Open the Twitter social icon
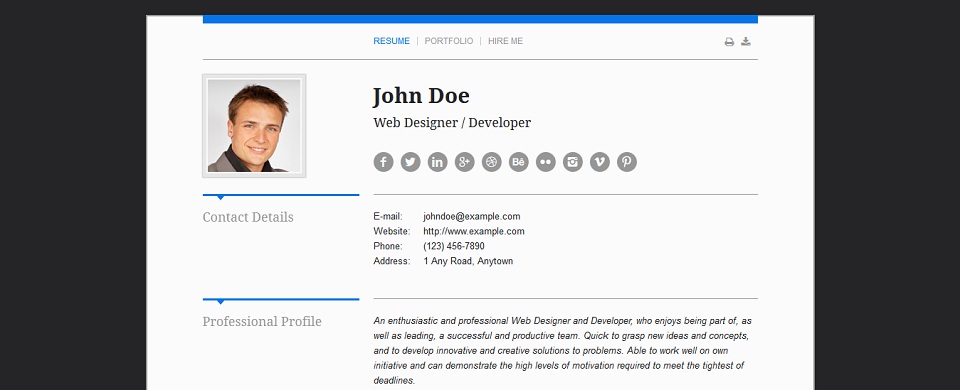 (410, 162)
